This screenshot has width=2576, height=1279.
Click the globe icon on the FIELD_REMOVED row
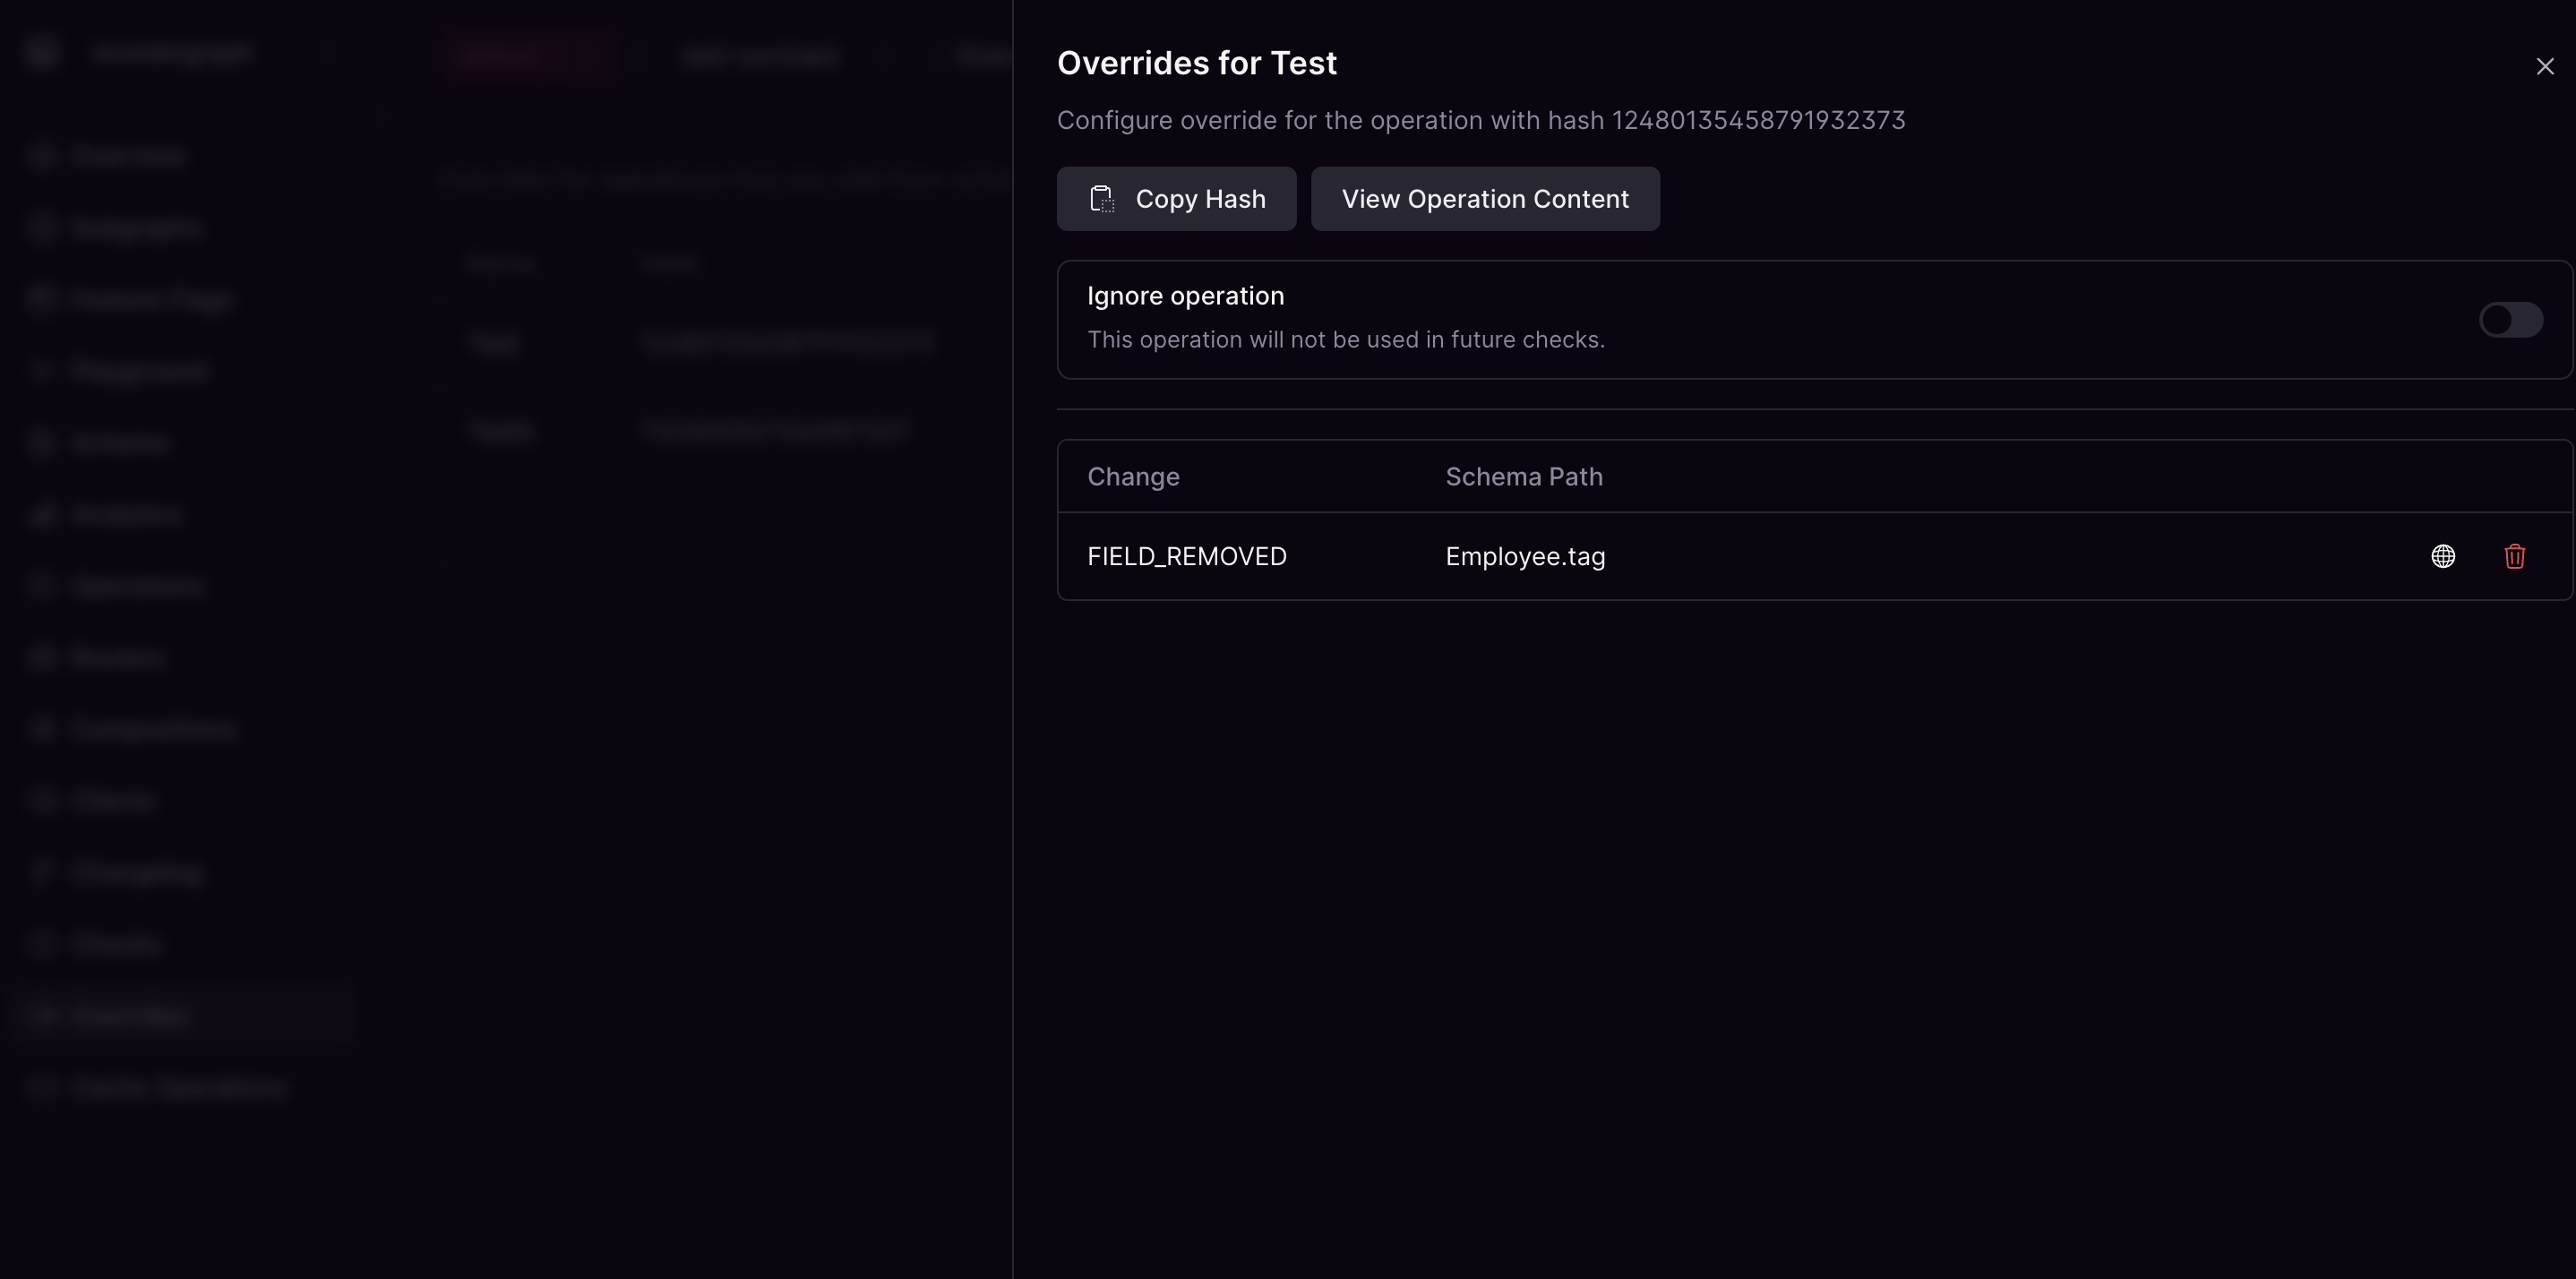coord(2444,556)
